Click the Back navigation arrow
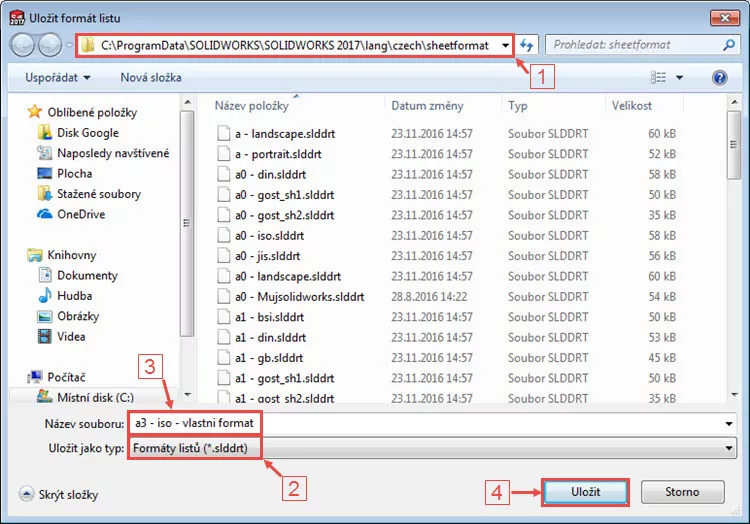Viewport: 750px width, 524px height. 22,45
